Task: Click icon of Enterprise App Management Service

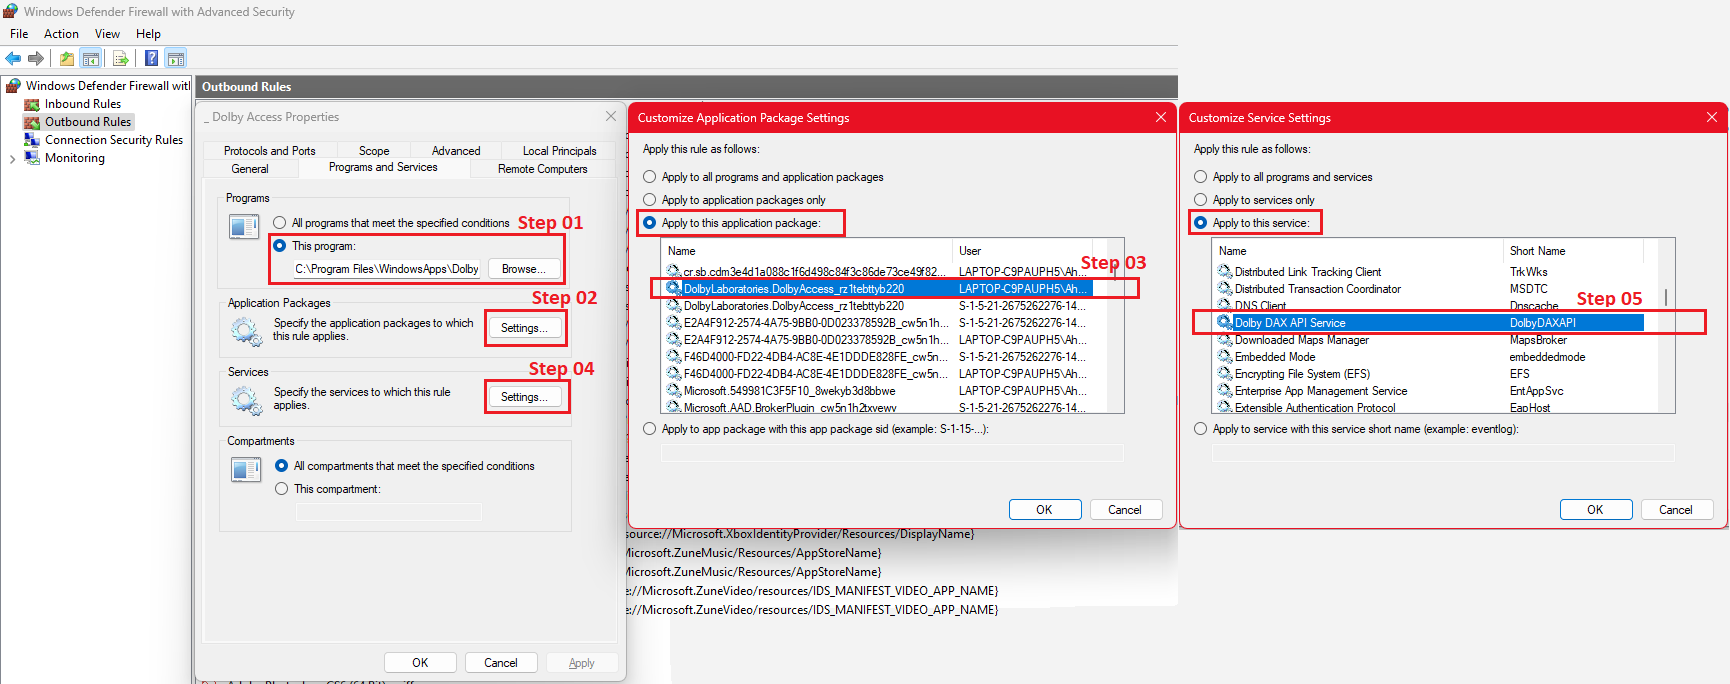Action: point(1225,391)
